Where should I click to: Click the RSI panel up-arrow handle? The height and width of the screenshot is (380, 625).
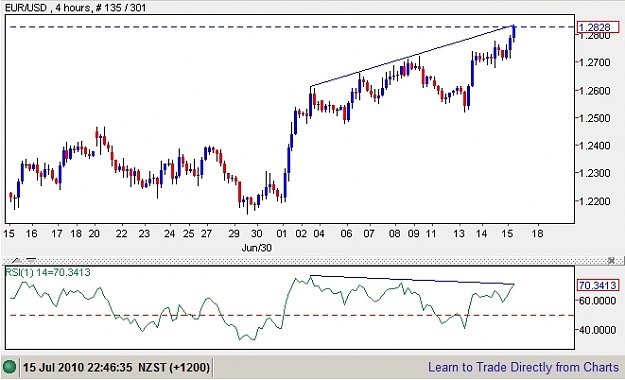pyautogui.click(x=17, y=261)
